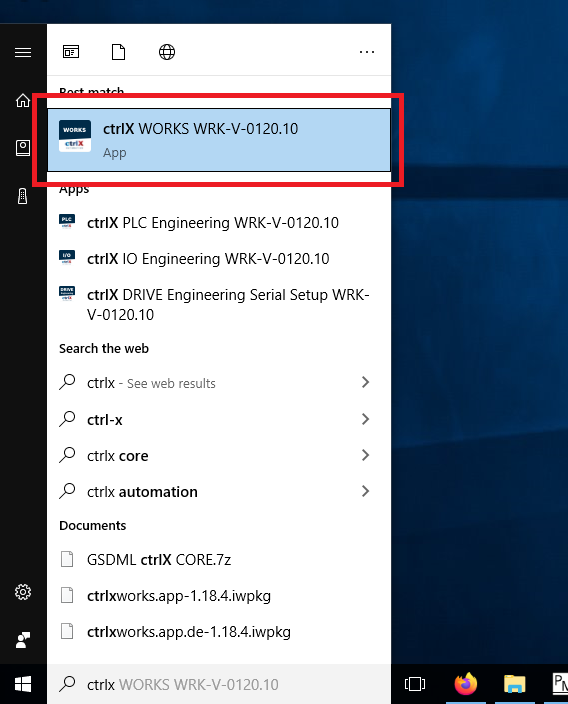Screen dimensions: 568x704
Task: Select 'ctrlx - See web results' suggestion
Action: [219, 383]
